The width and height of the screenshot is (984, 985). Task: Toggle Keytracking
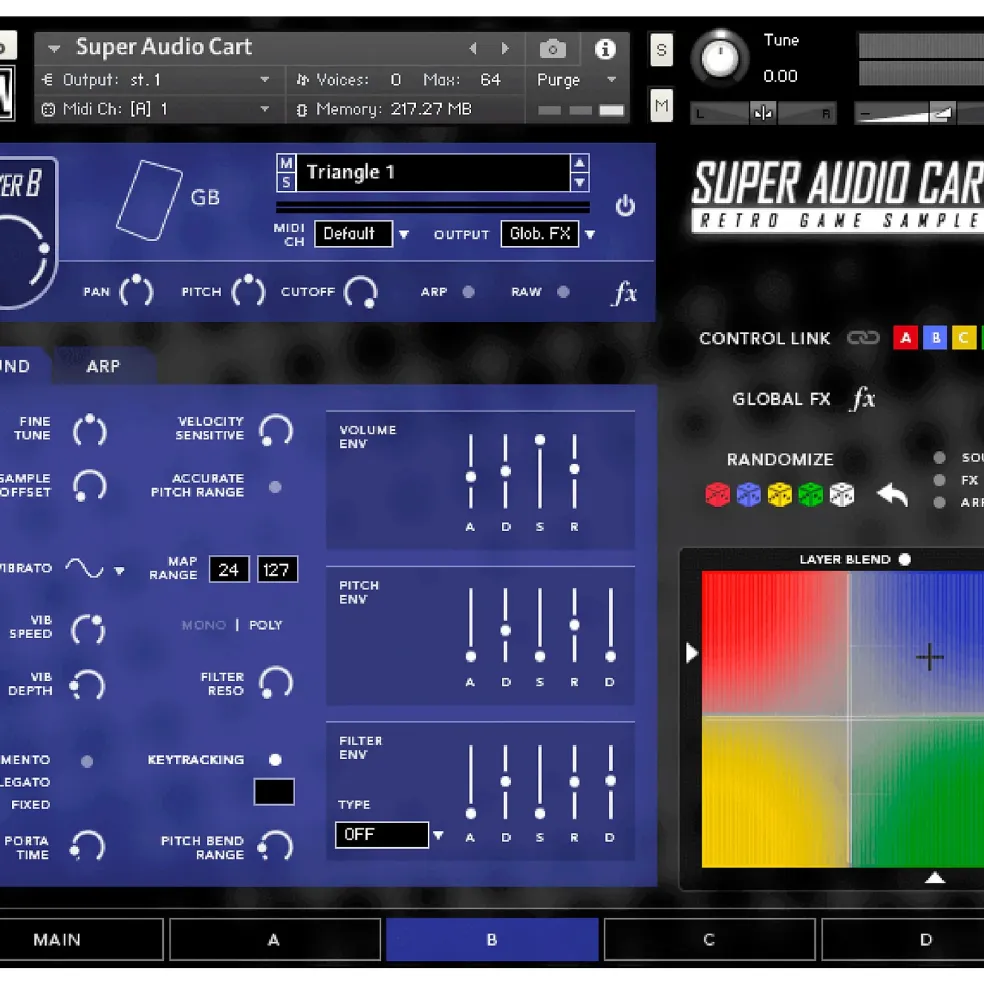[275, 759]
